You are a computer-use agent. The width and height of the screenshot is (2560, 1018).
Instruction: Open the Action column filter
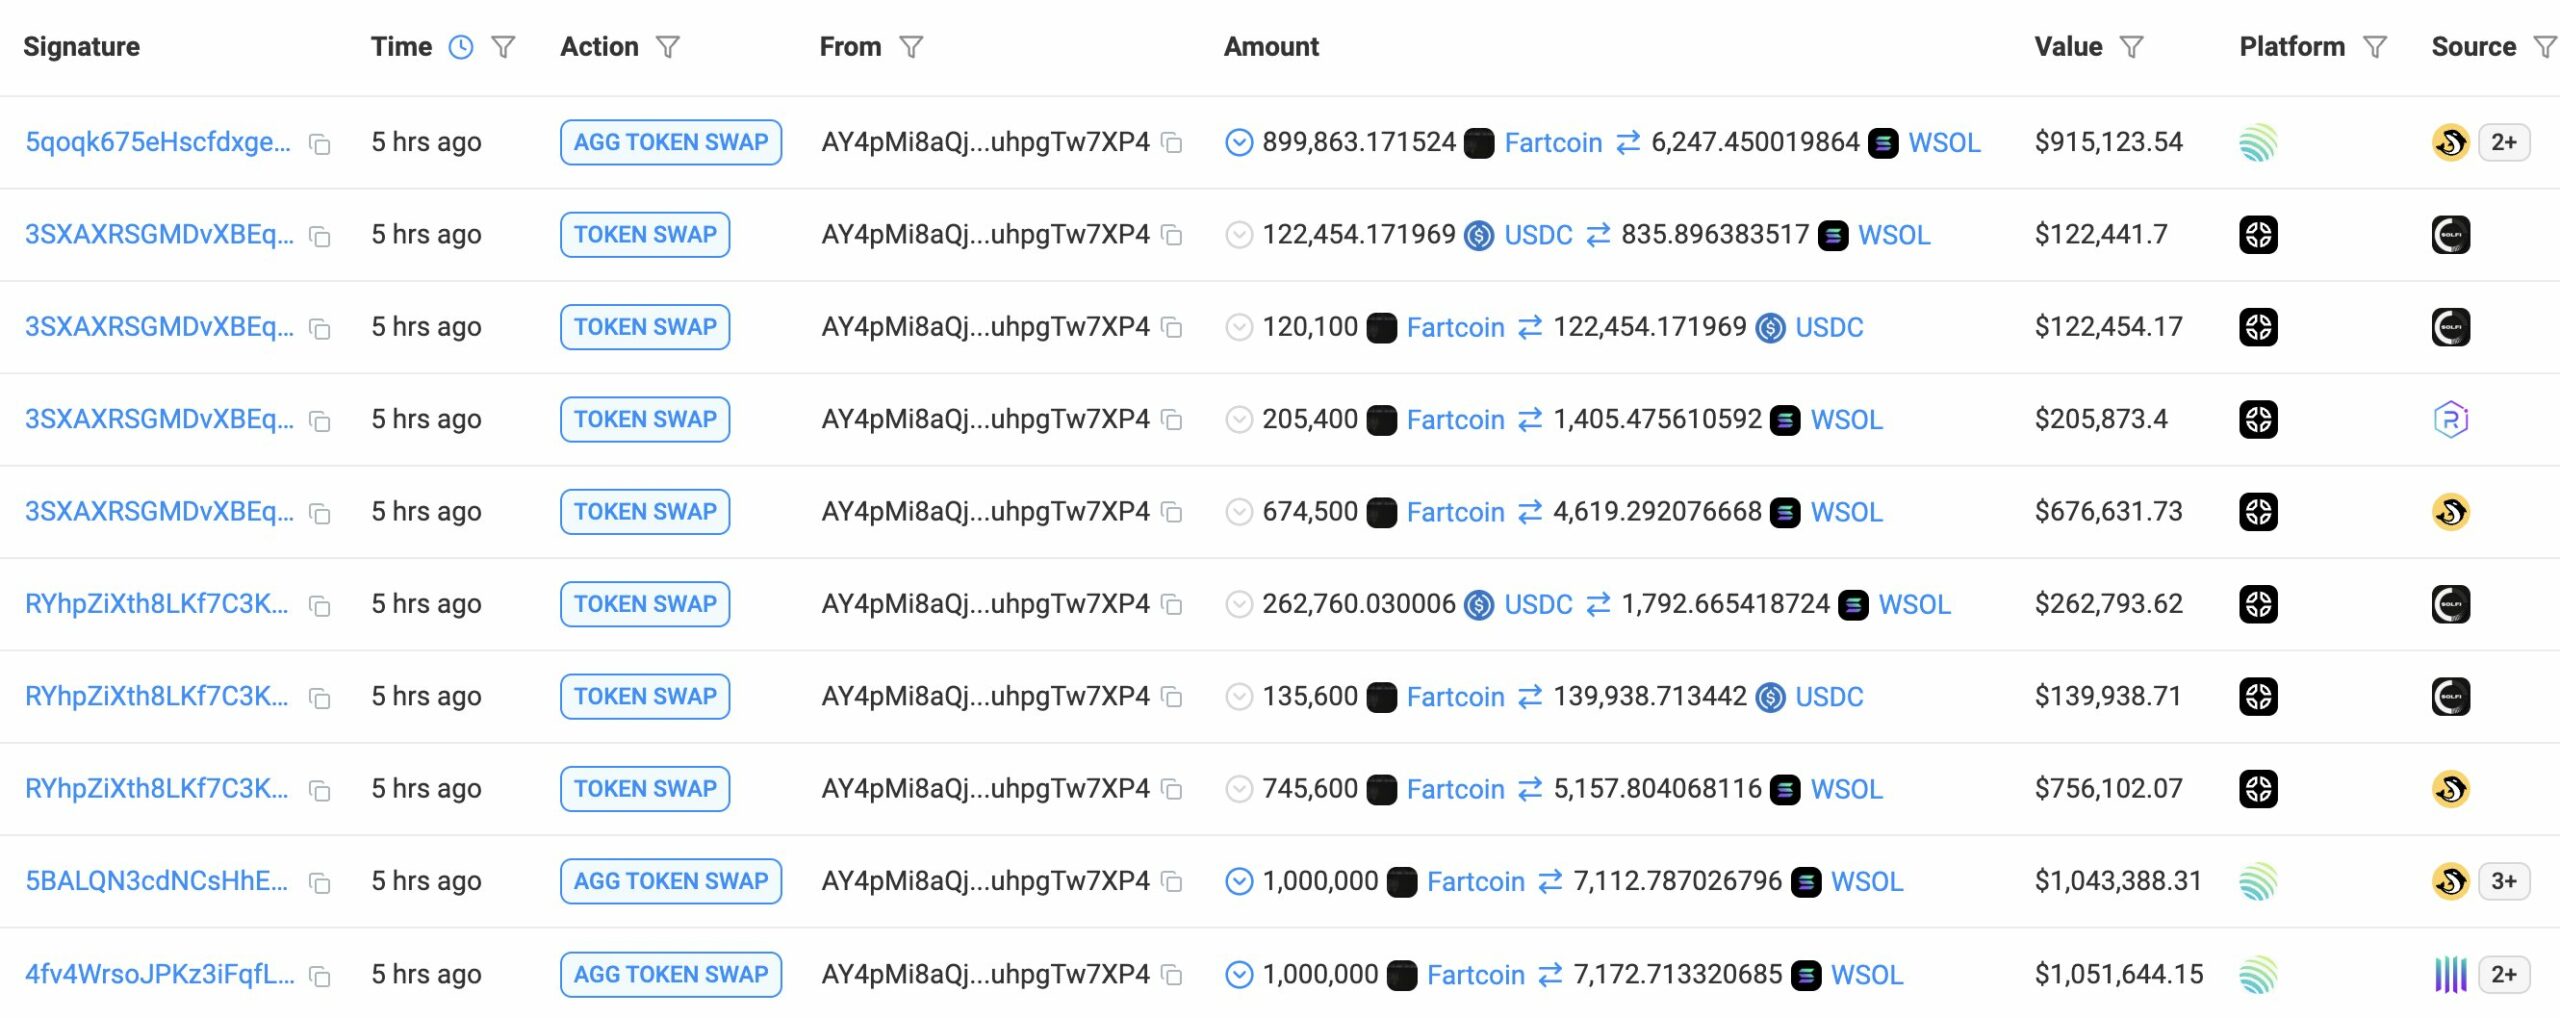[x=668, y=47]
